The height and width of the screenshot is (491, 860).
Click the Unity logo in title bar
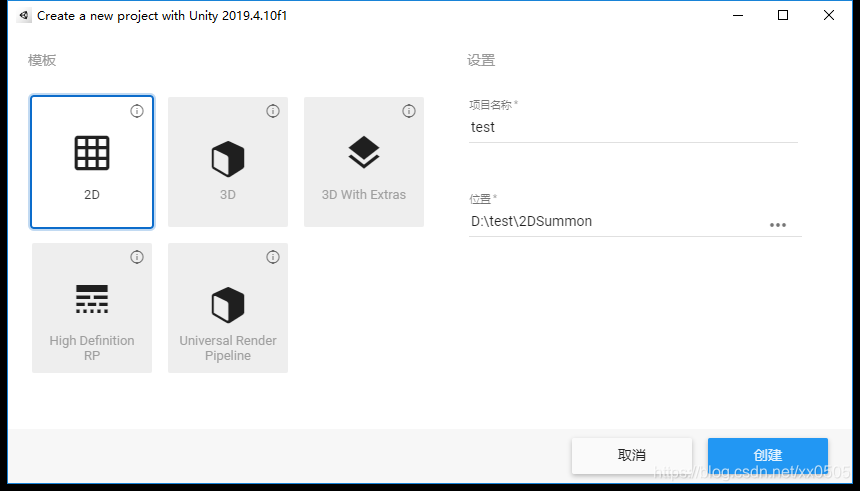pyautogui.click(x=24, y=15)
